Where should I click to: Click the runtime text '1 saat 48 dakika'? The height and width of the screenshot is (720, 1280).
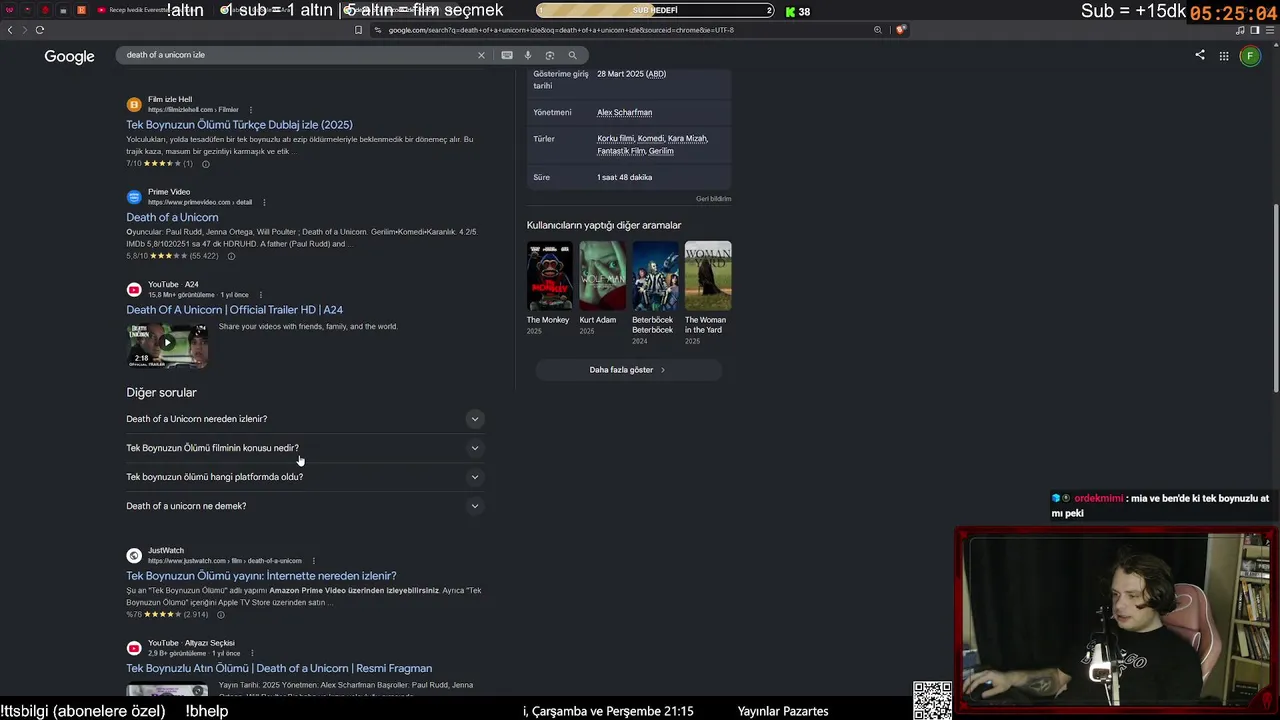click(624, 177)
